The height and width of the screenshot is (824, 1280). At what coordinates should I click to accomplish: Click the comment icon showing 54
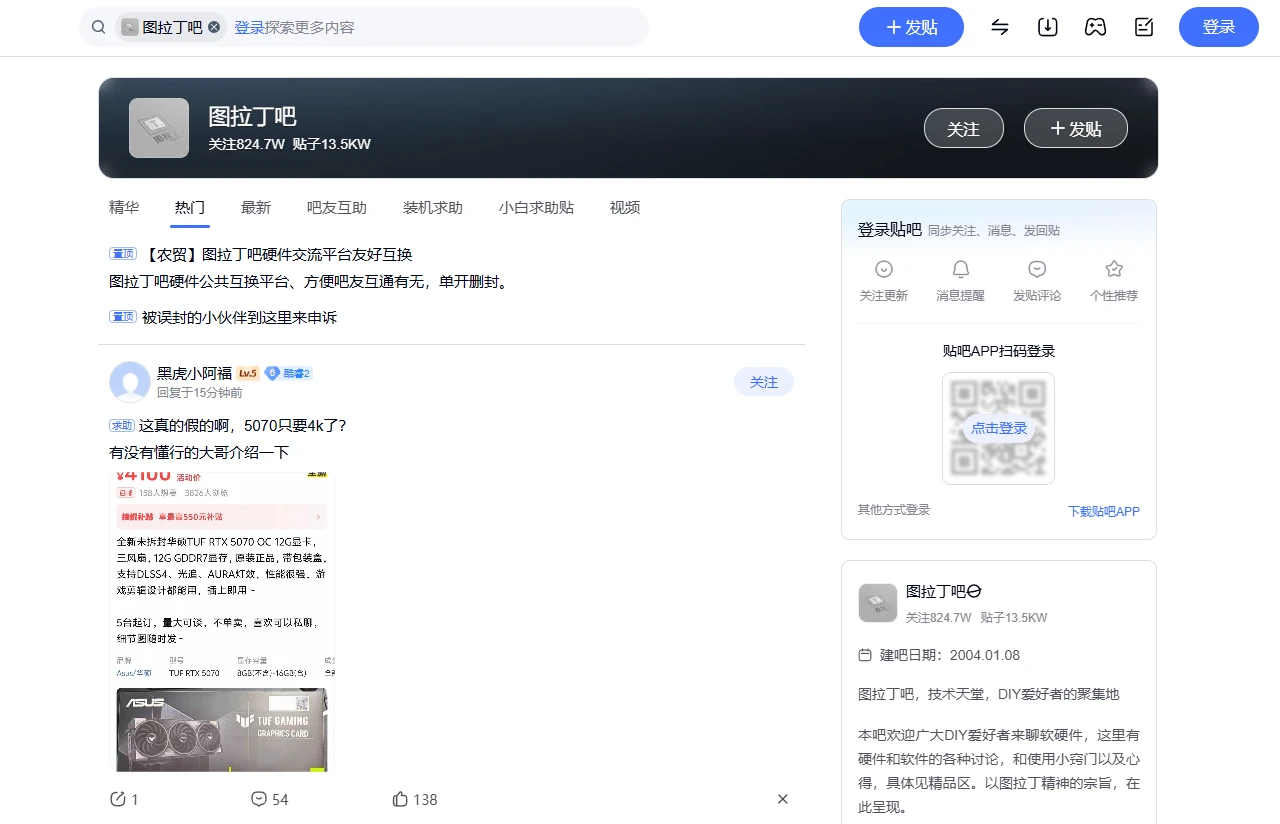tap(259, 799)
